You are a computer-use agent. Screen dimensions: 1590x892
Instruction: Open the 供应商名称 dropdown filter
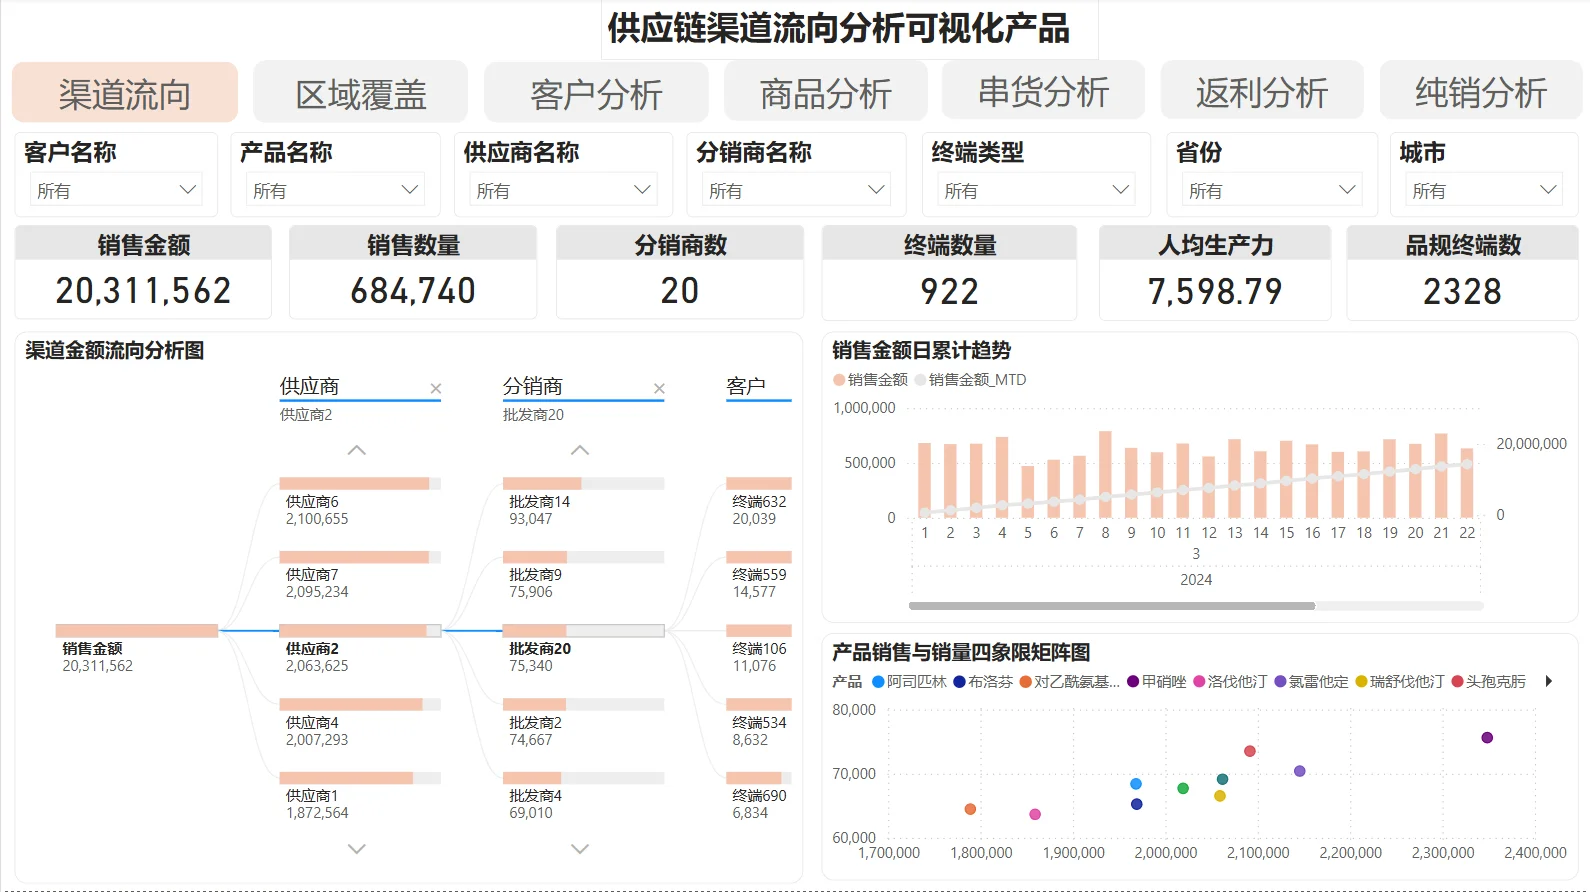[563, 190]
